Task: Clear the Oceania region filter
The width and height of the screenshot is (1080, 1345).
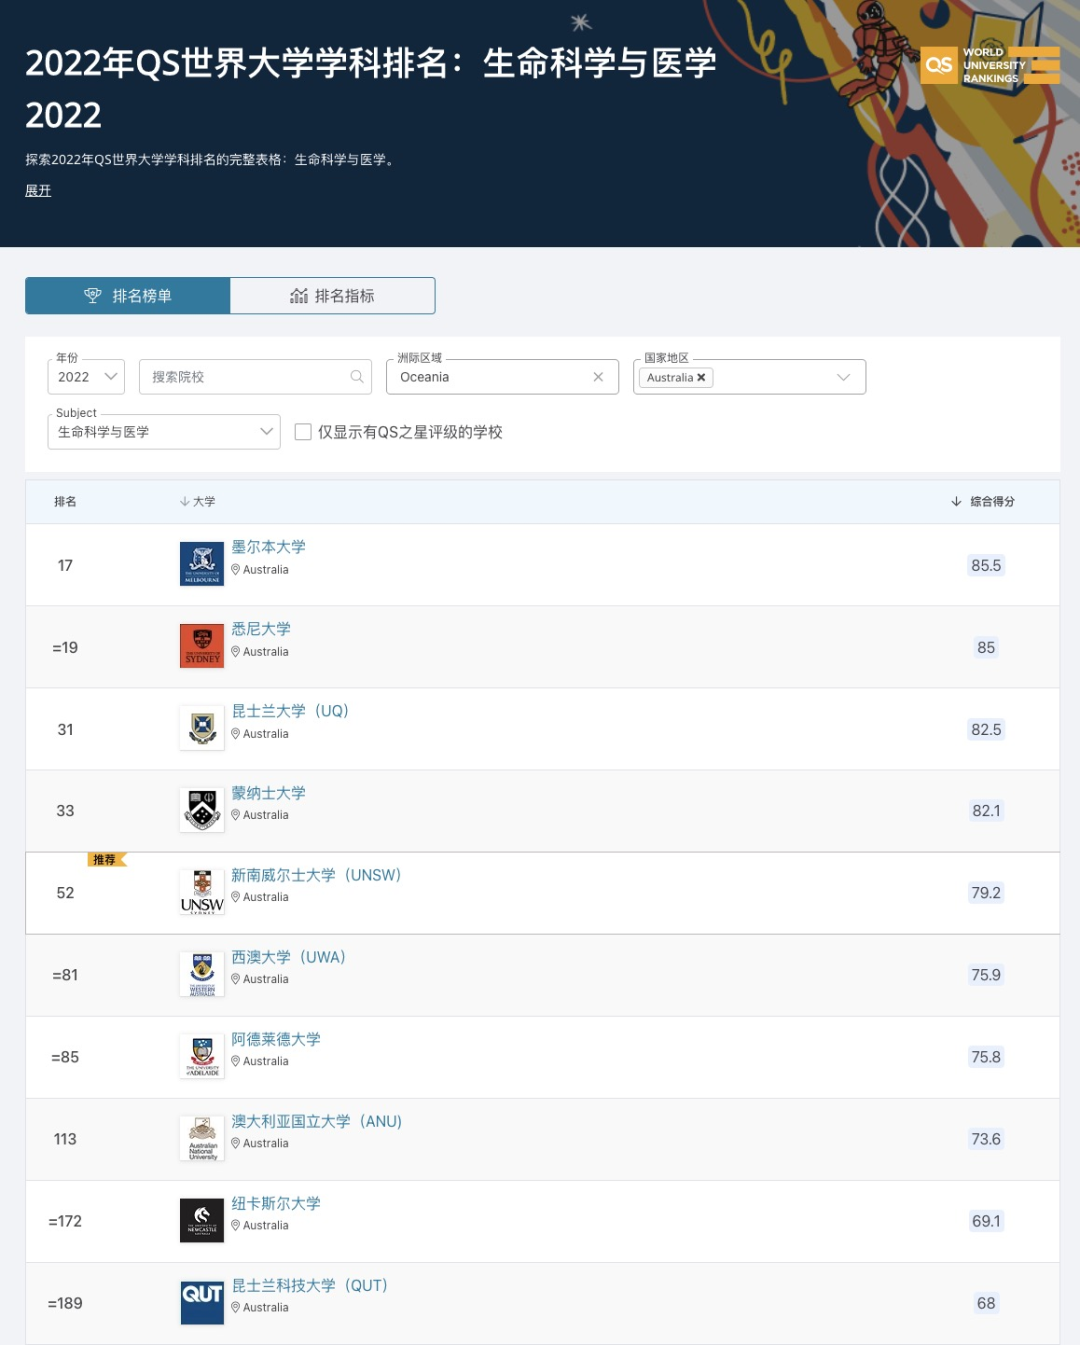Action: click(x=598, y=377)
